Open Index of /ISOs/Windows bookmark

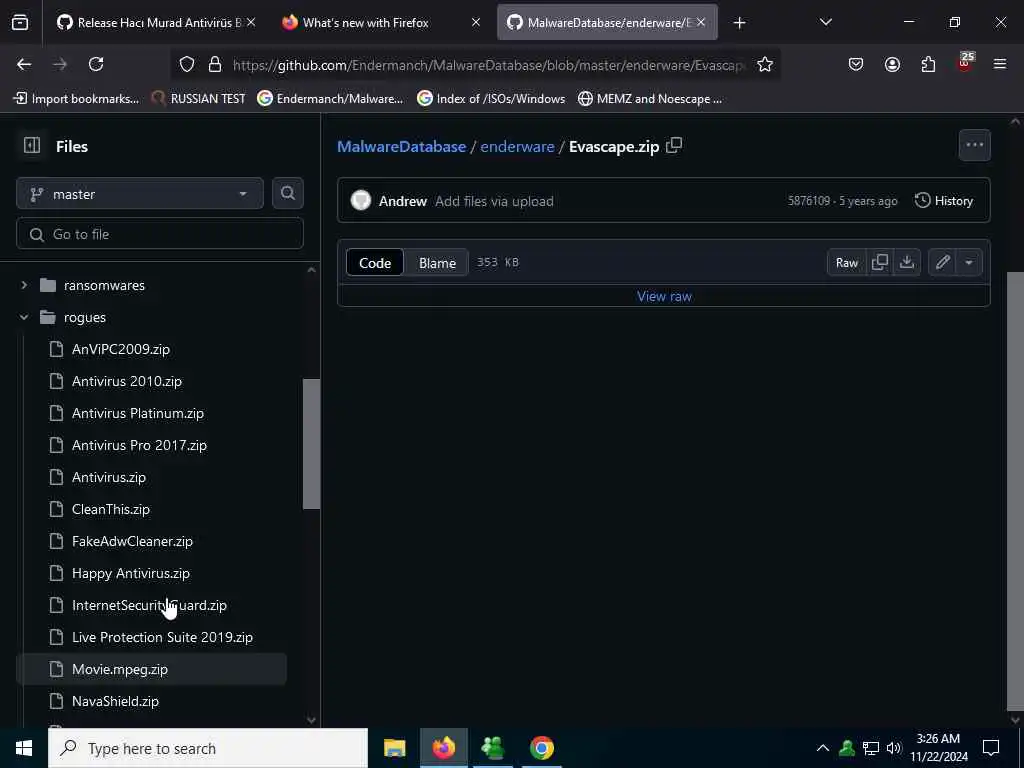coord(492,99)
